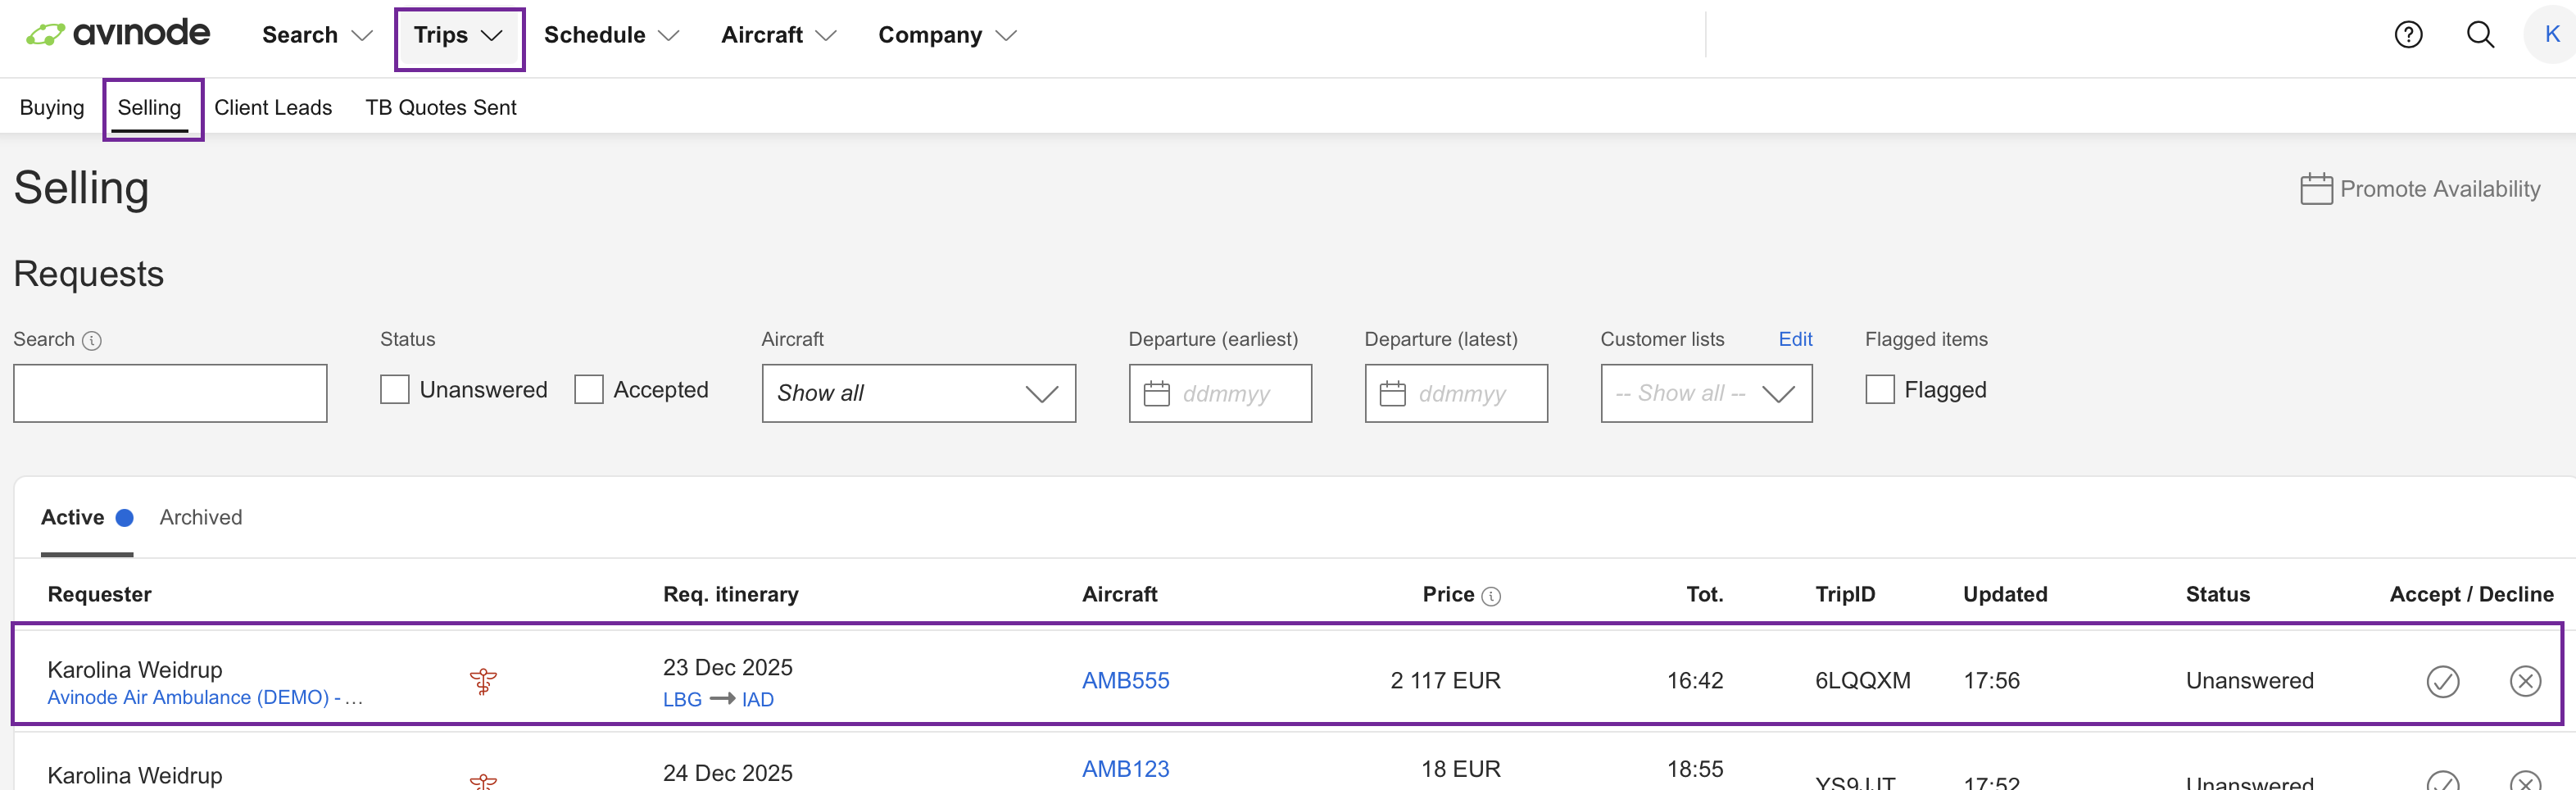
Task: Click the AMB555 aircraft link
Action: point(1125,681)
